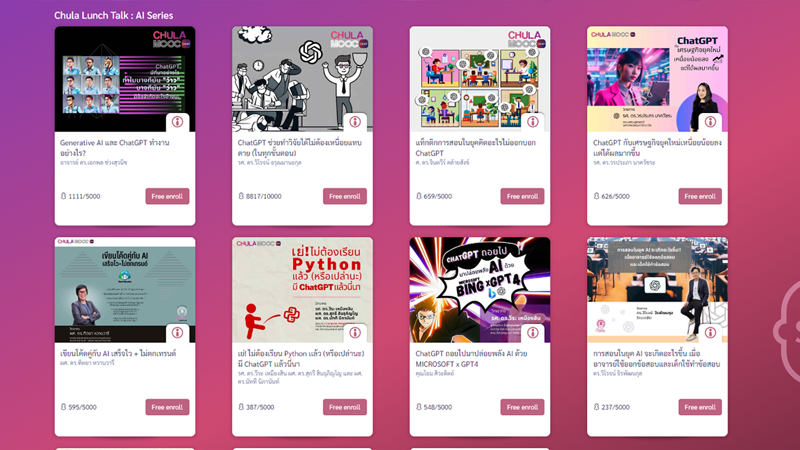Click the chatbot face icon at right edge

[x=787, y=331]
